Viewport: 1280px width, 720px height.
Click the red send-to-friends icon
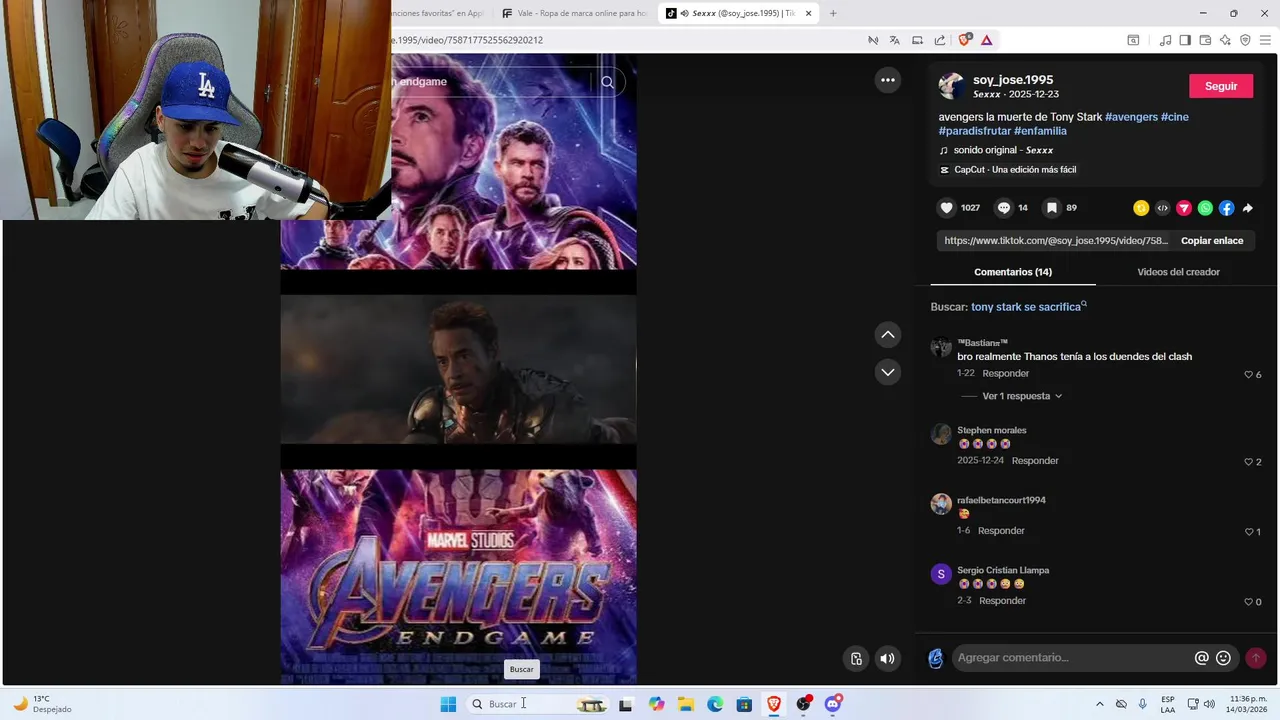coord(1184,208)
